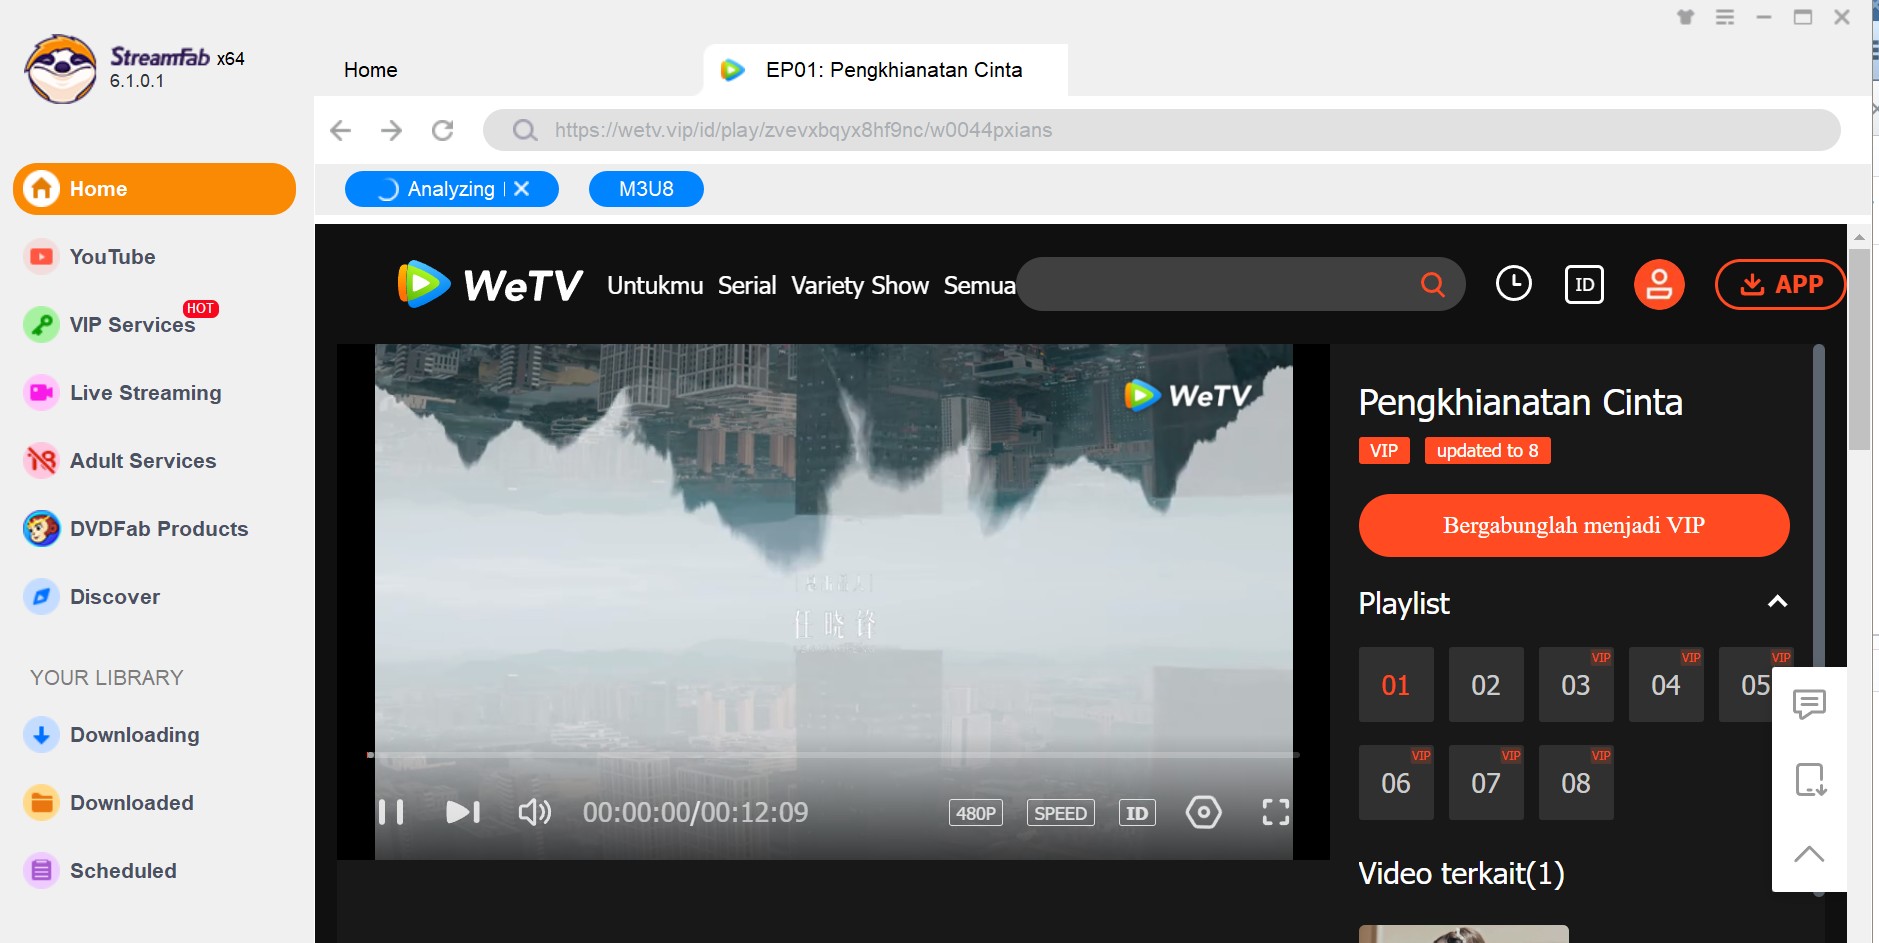Open VIP Services section

click(x=110, y=325)
